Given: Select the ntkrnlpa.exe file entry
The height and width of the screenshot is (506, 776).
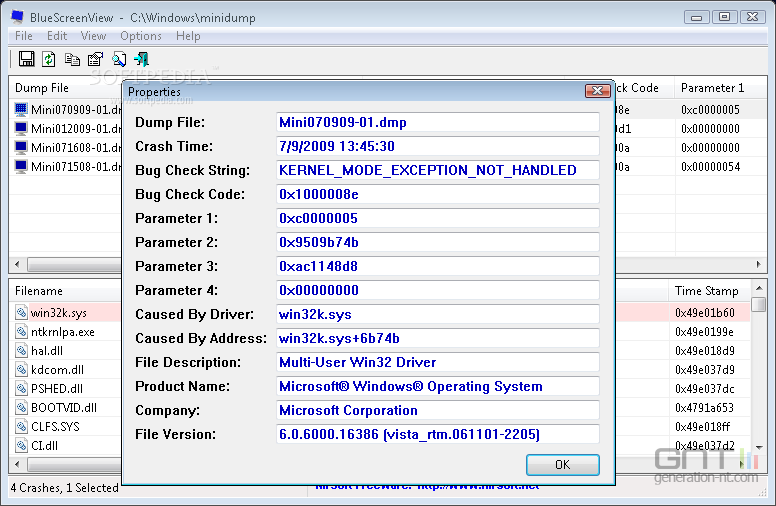Looking at the screenshot, I should [x=62, y=332].
